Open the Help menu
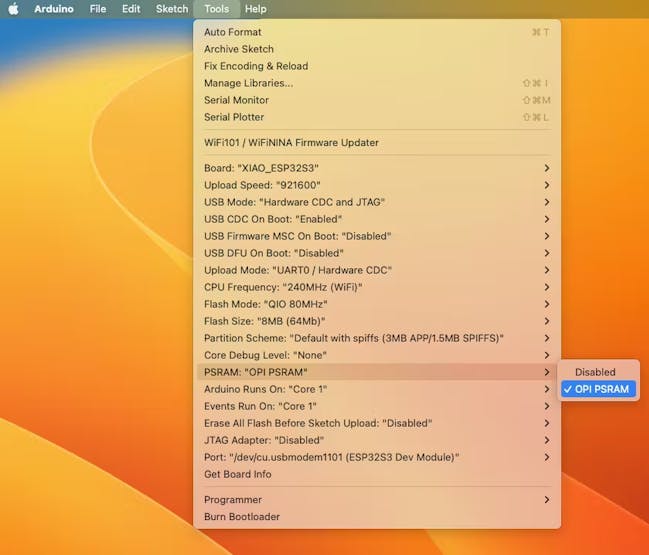Viewport: 649px width, 555px height. coord(255,9)
